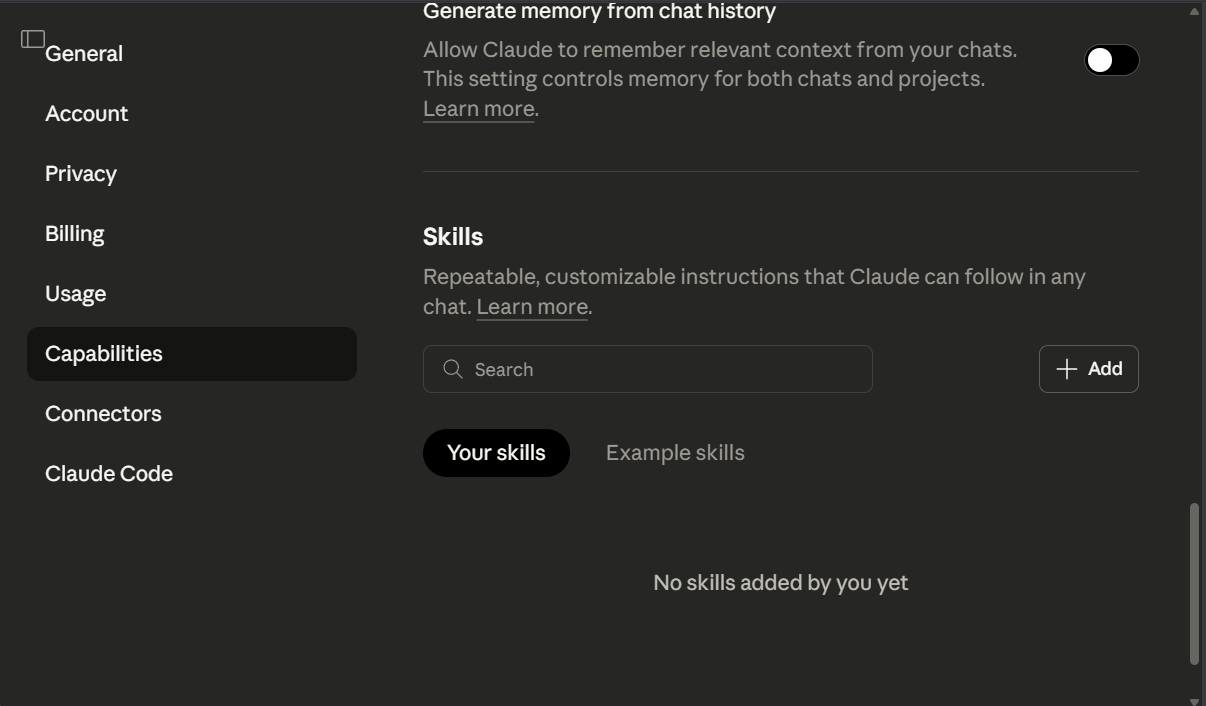View the Usage settings page
Viewport: 1206px width, 706px height.
click(75, 293)
